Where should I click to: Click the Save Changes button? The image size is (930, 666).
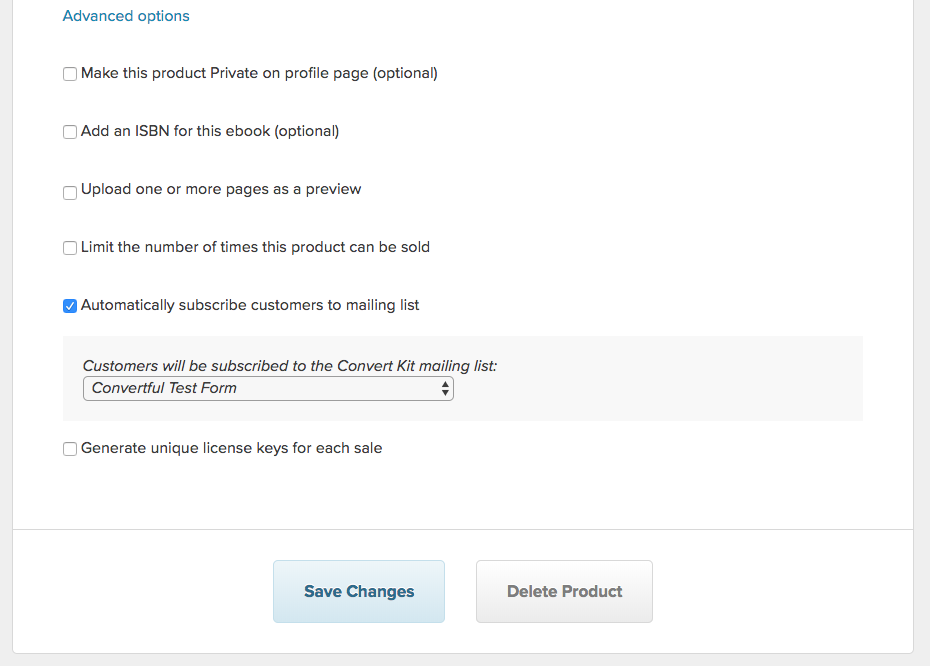click(x=359, y=591)
